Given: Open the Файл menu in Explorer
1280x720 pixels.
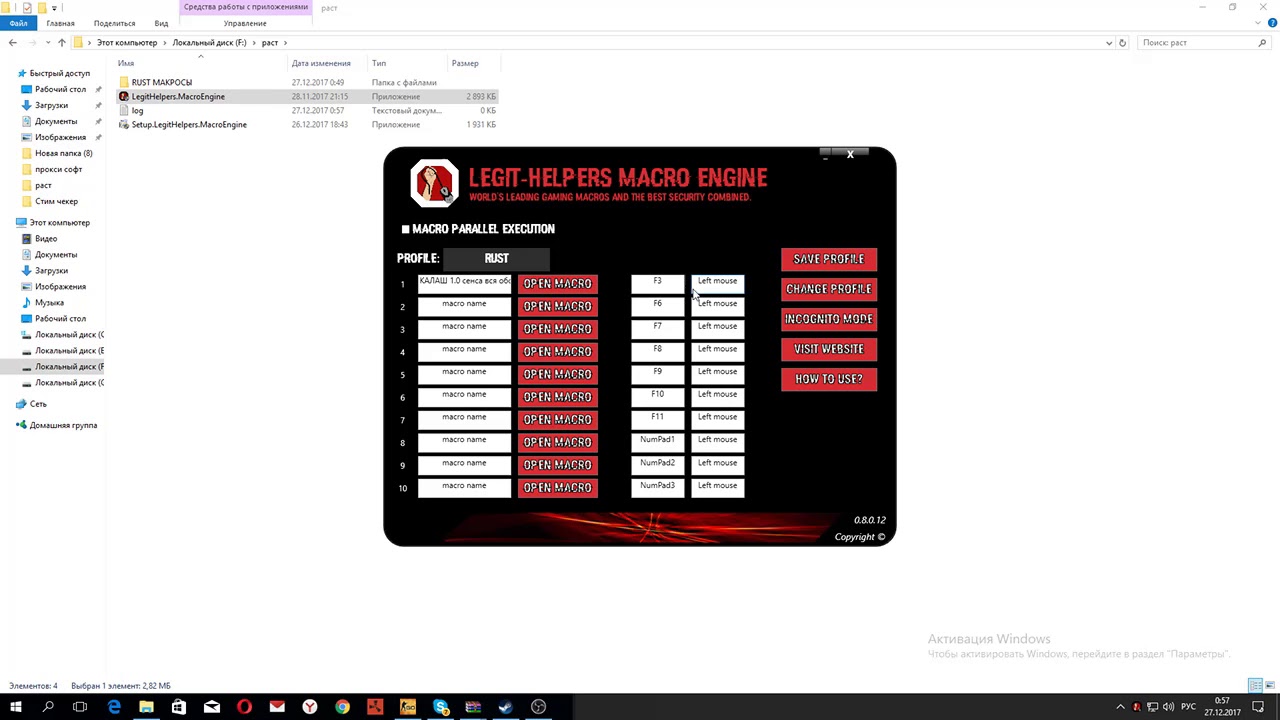Looking at the screenshot, I should click(x=19, y=23).
